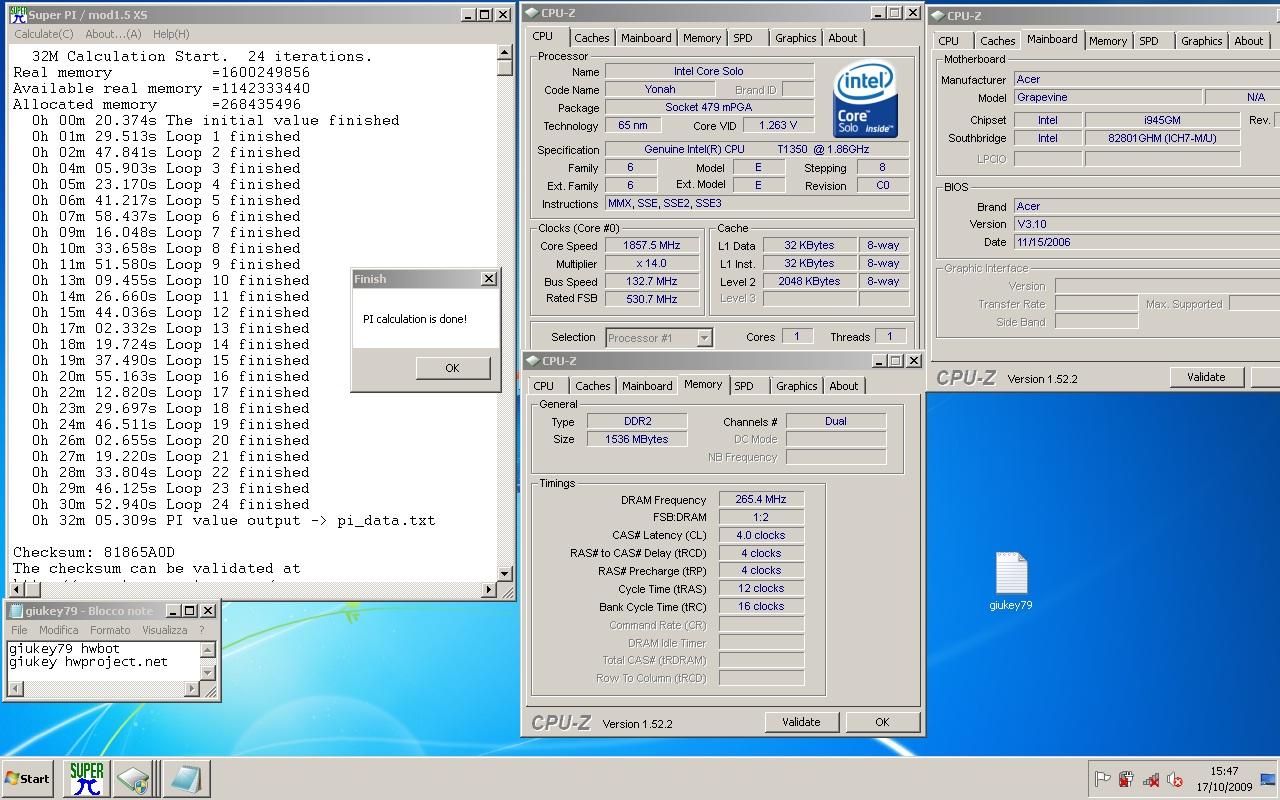Screen dimensions: 1280x800
Task: Switch to About tab in CPU window
Action: (x=843, y=38)
